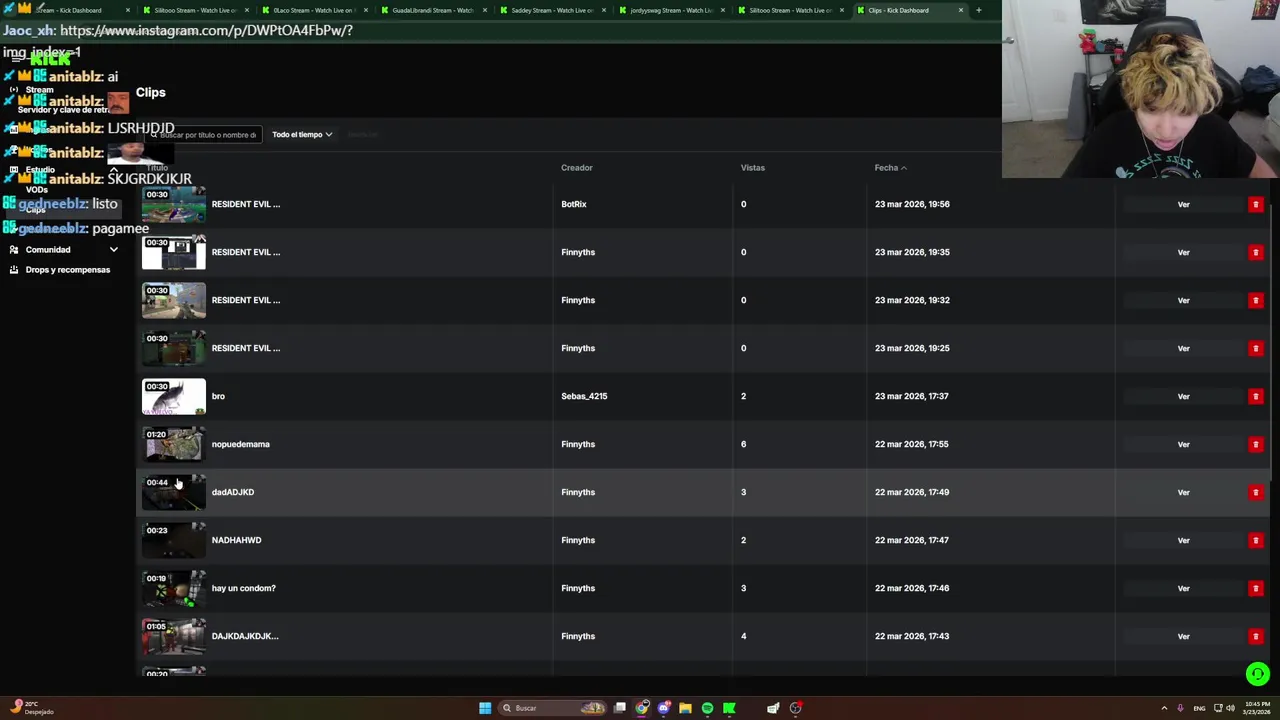The width and height of the screenshot is (1280, 720).
Task: Click Ver for the 'hay un condom?' clip
Action: [1183, 588]
